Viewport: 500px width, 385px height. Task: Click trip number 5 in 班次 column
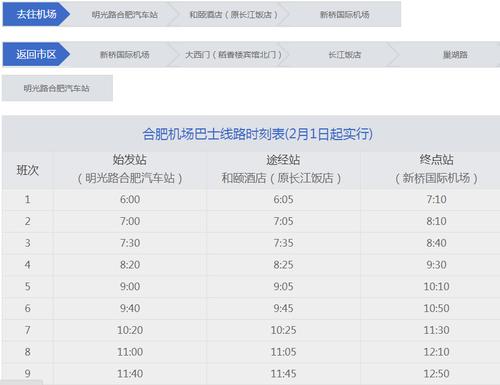[28, 286]
